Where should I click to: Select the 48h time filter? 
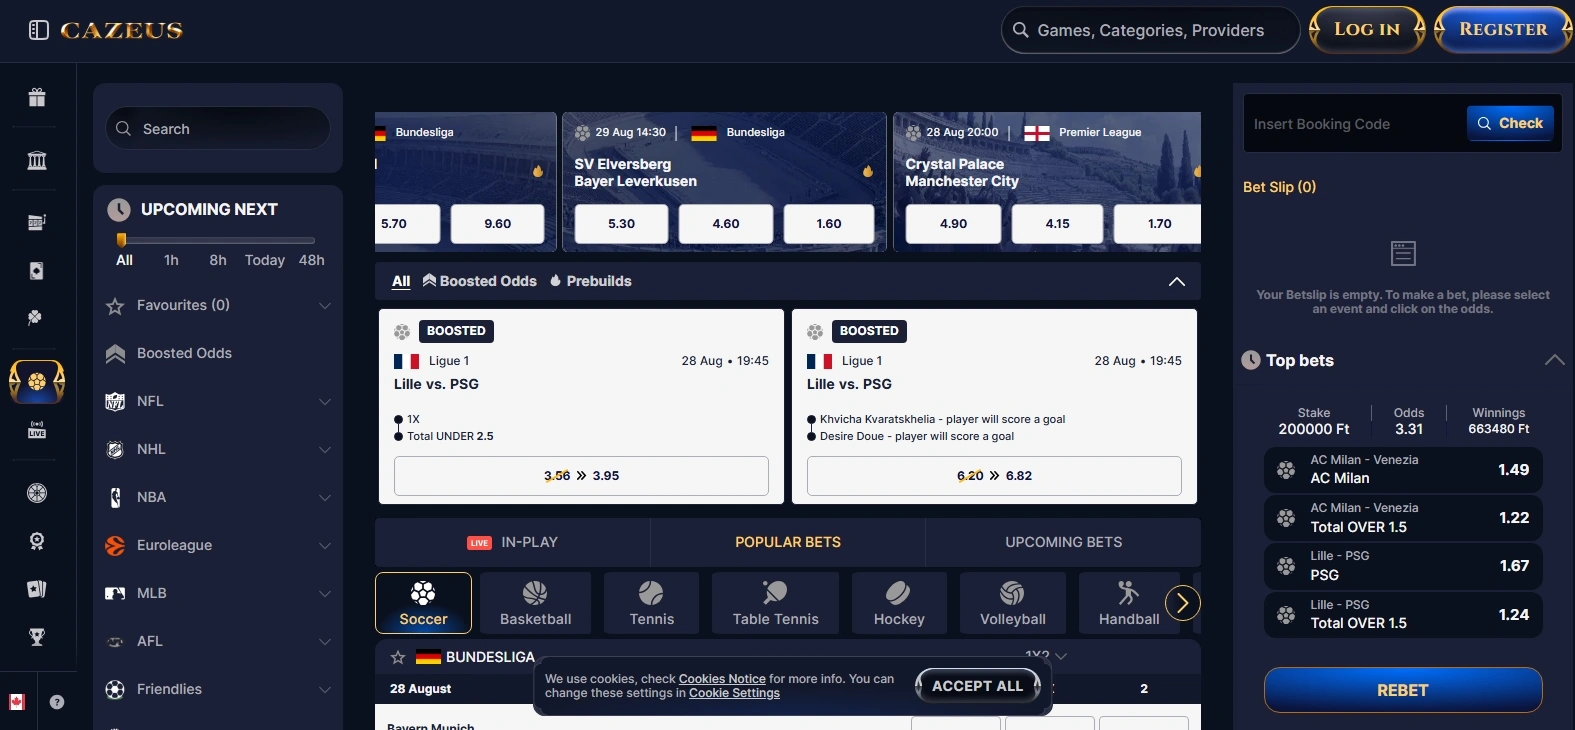(312, 260)
